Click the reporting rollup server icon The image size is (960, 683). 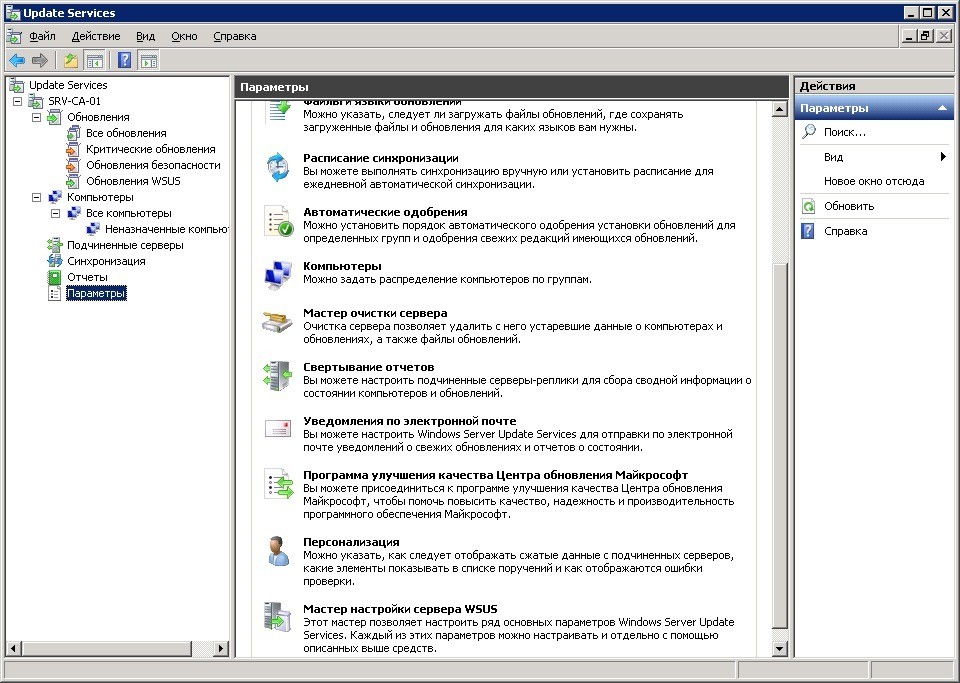coord(277,375)
